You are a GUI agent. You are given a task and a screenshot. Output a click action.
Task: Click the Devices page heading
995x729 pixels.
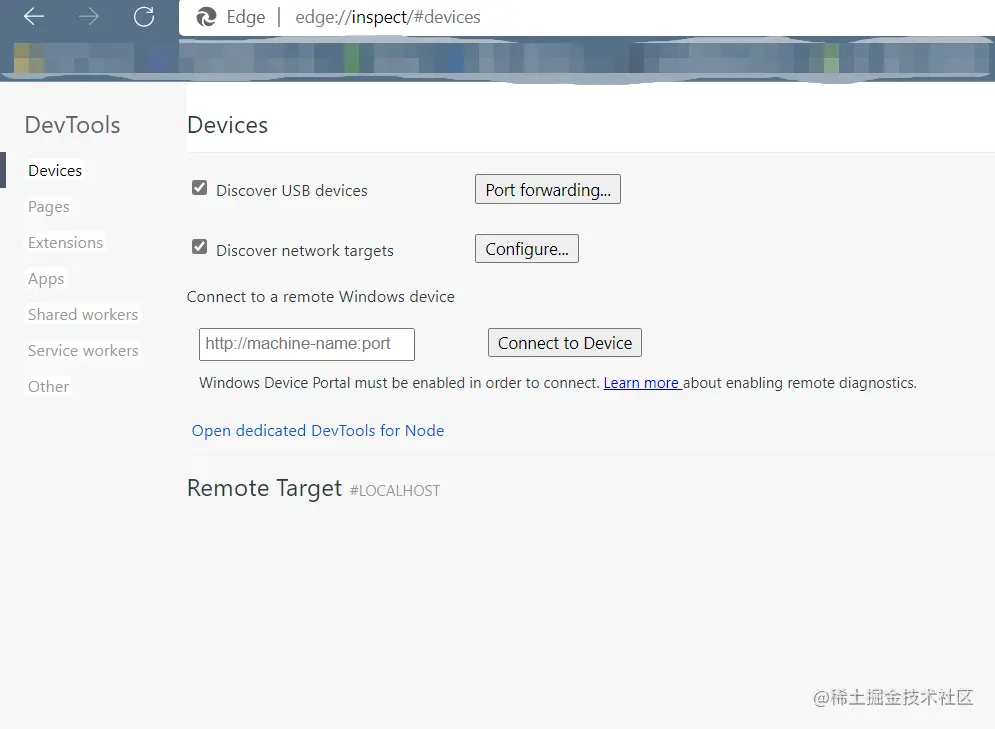(228, 125)
